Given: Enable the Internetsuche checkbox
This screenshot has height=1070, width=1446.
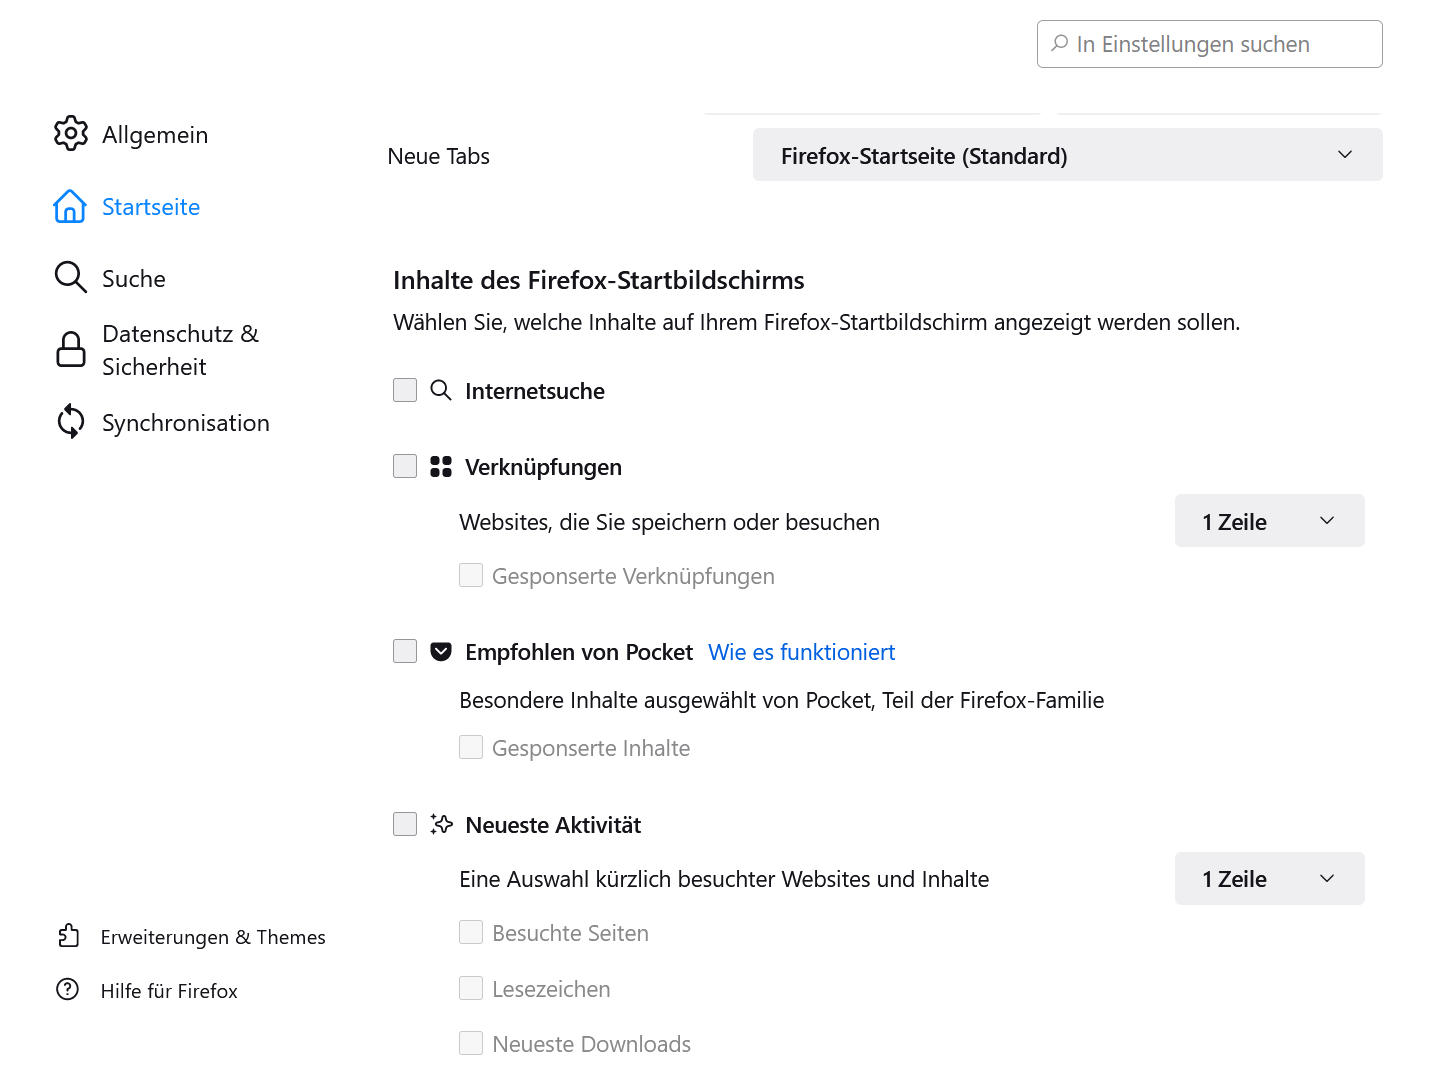Looking at the screenshot, I should [x=405, y=390].
